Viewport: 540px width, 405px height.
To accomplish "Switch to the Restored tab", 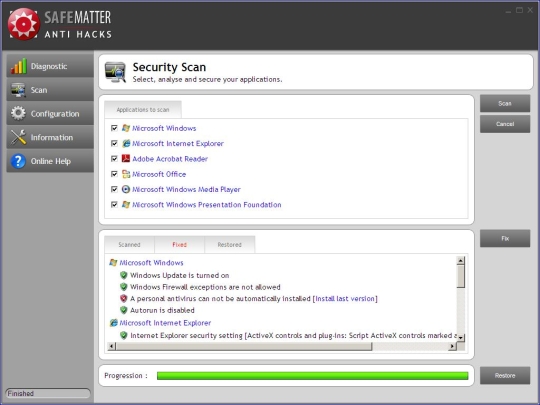I will pyautogui.click(x=229, y=245).
